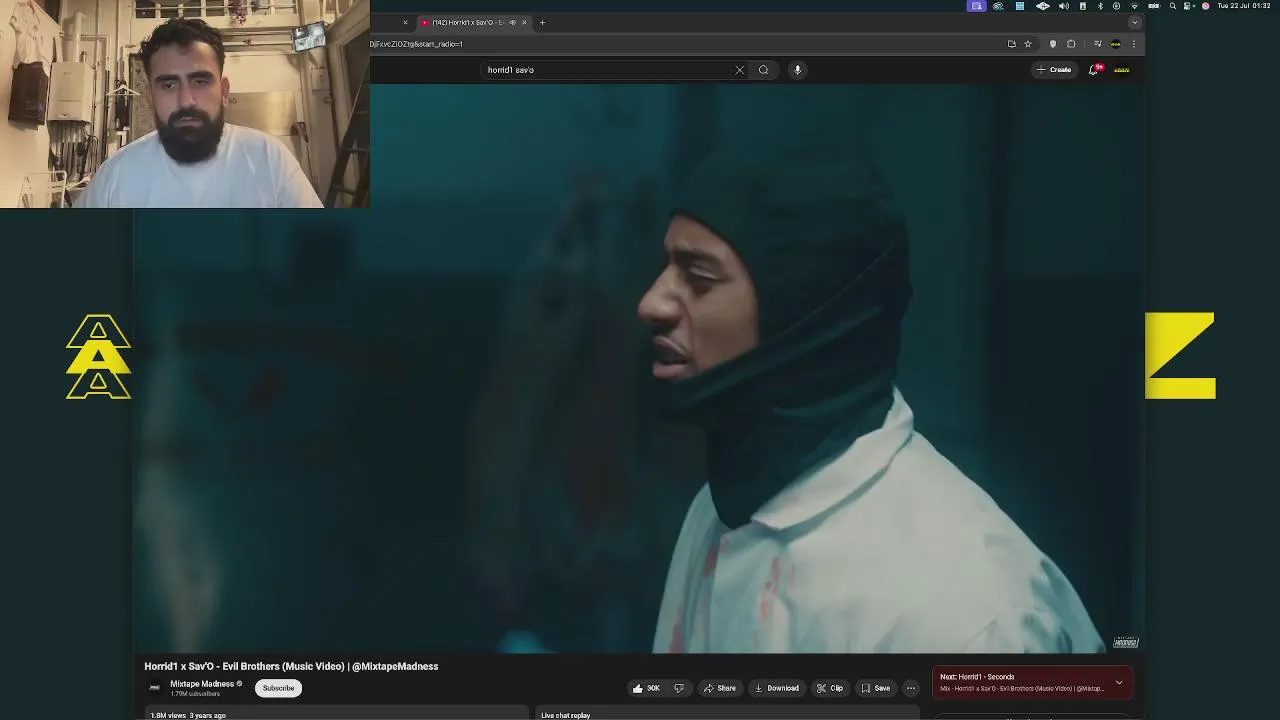Click the date and time 'Tue 22 Jul 01:32'
Screen dimensions: 1280x720
click(1243, 6)
